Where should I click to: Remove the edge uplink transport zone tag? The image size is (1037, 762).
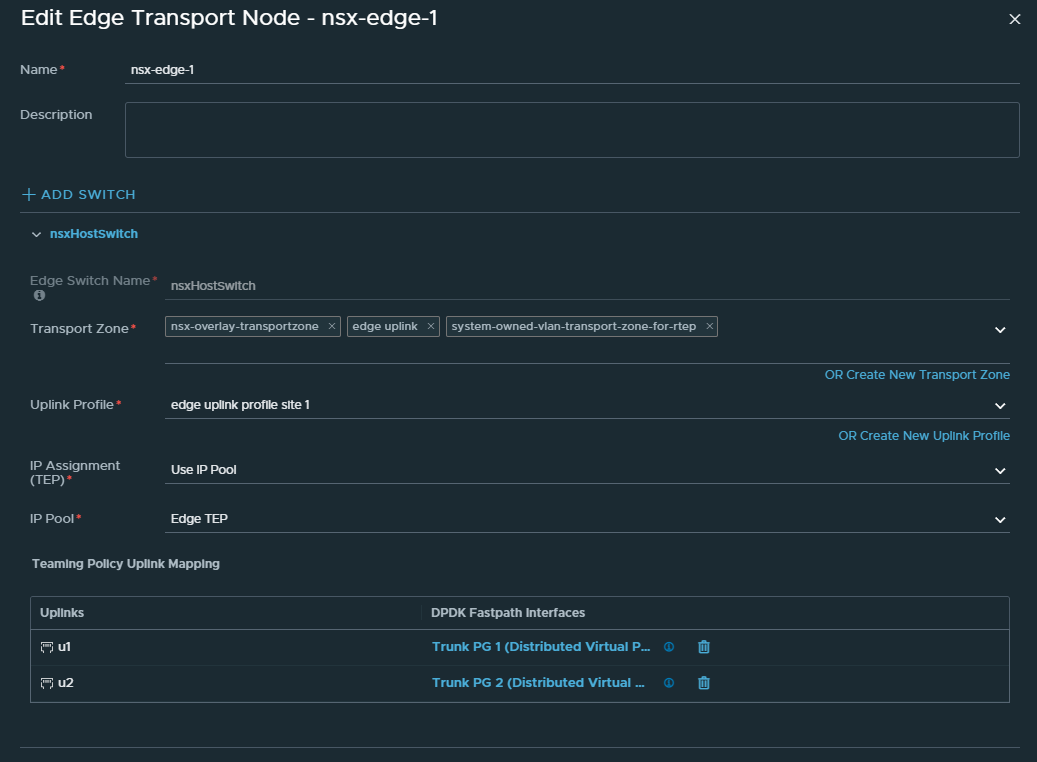point(430,326)
